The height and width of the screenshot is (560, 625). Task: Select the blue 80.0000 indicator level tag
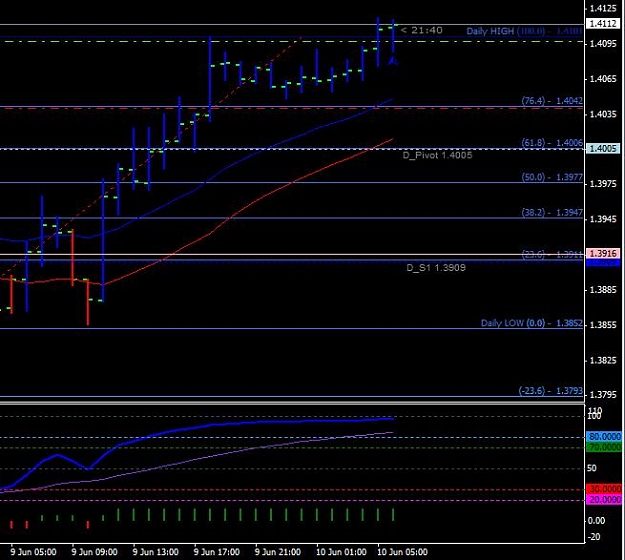click(604, 436)
